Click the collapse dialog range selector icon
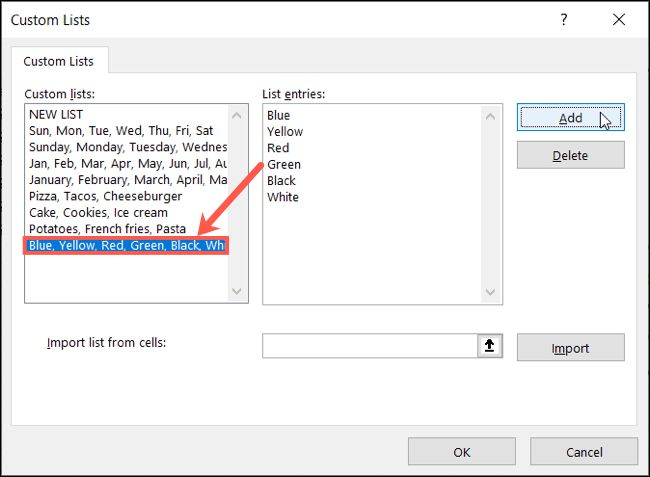 pos(489,346)
